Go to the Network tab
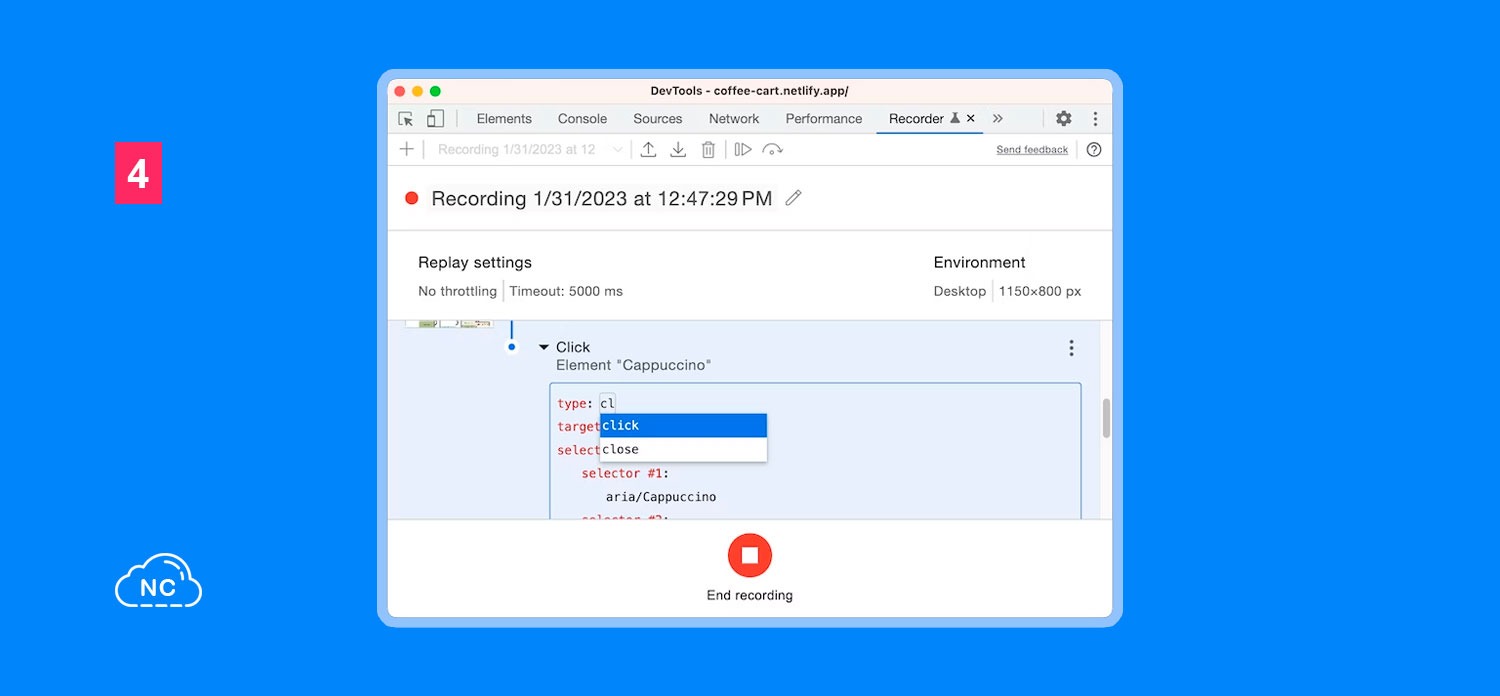This screenshot has width=1500, height=696. pyautogui.click(x=734, y=118)
